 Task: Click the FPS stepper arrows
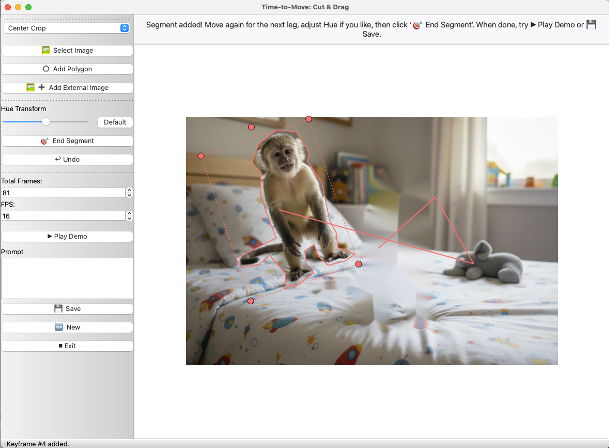(129, 216)
